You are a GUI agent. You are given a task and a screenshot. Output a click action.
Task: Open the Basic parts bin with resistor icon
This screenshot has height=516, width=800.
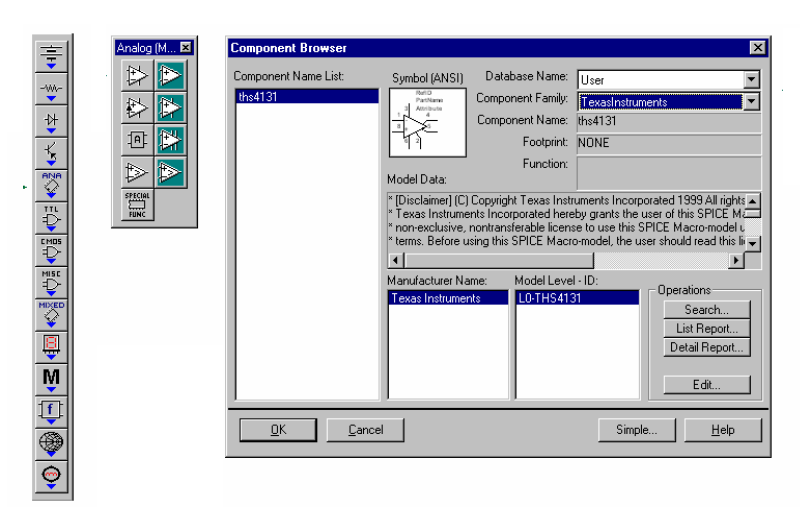(51, 89)
